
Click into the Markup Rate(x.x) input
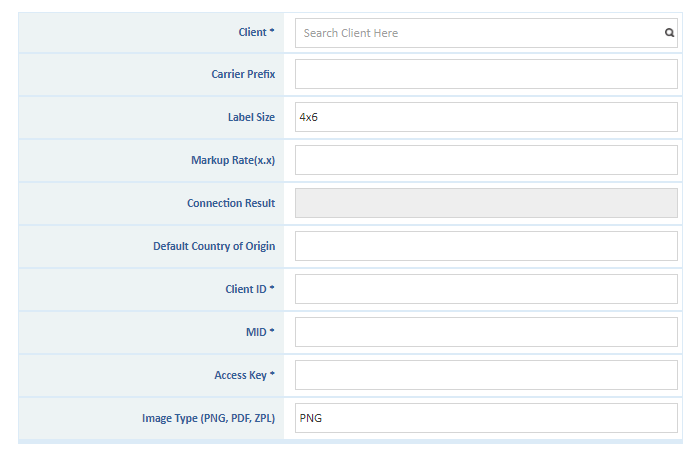coord(486,160)
